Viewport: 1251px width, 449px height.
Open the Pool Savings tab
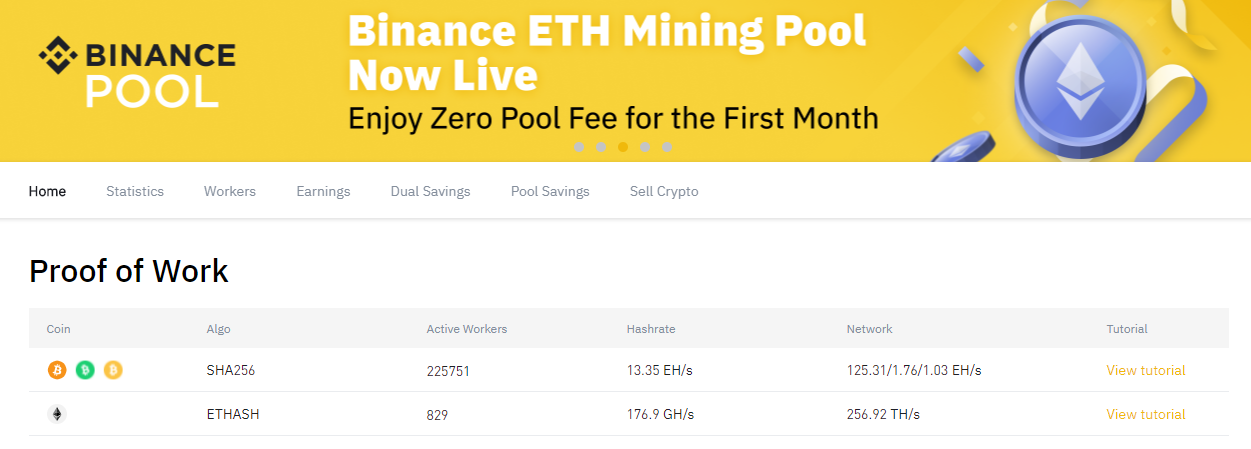click(550, 191)
